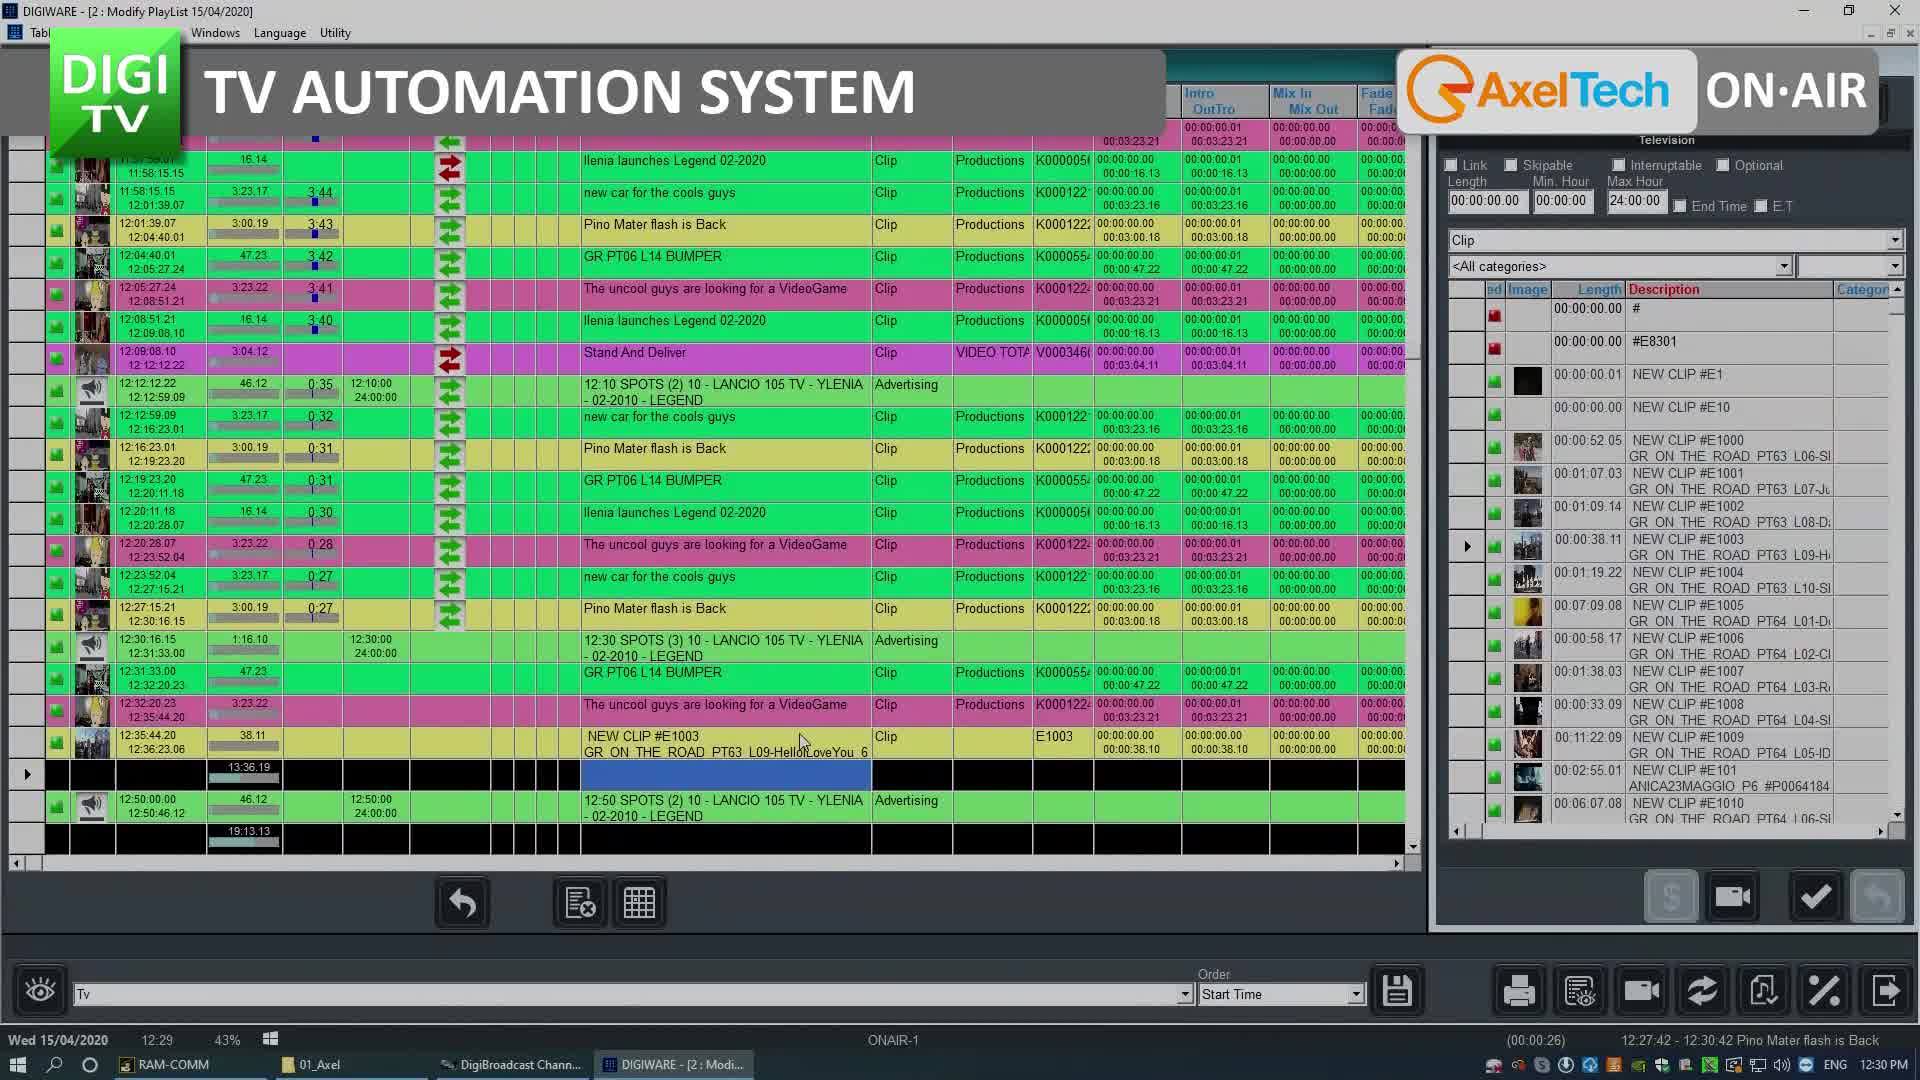Viewport: 1920px width, 1080px height.
Task: Sort clips by Description column header
Action: [1730, 290]
